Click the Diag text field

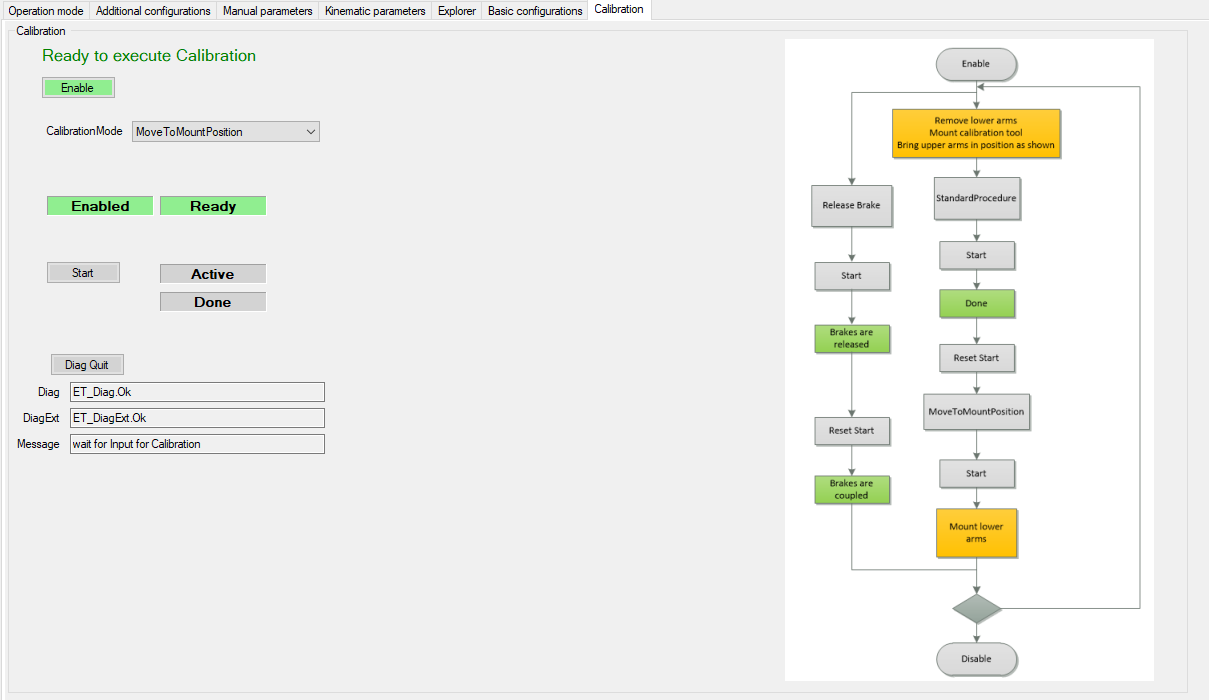pos(197,392)
